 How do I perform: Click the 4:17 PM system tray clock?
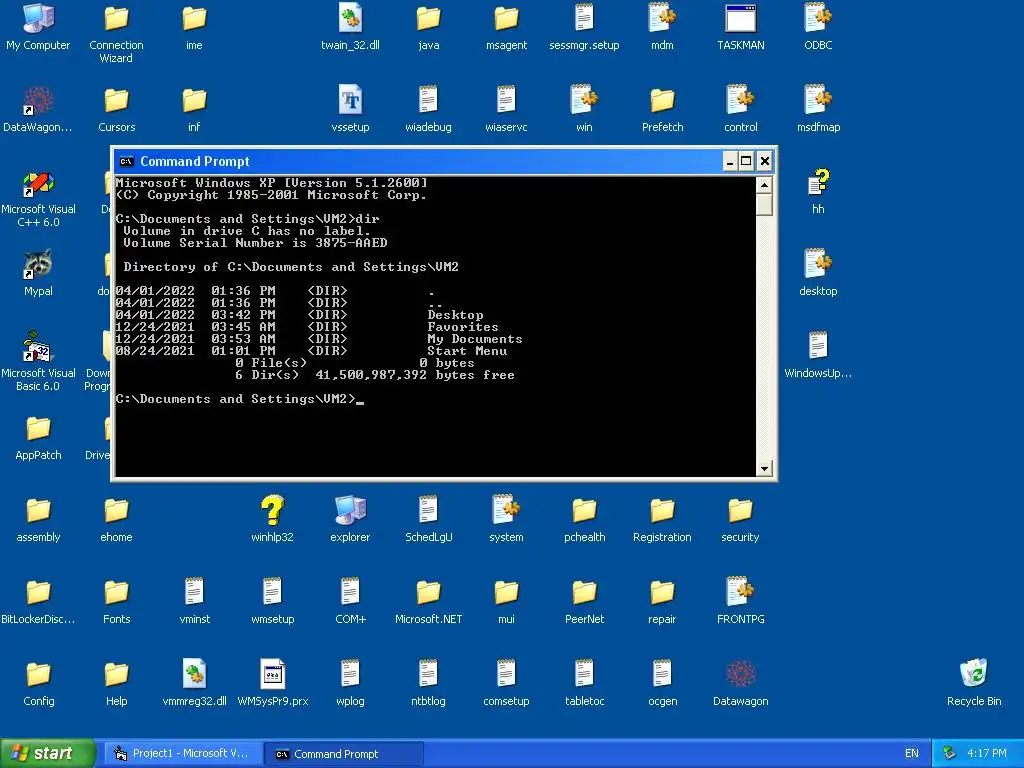point(987,754)
